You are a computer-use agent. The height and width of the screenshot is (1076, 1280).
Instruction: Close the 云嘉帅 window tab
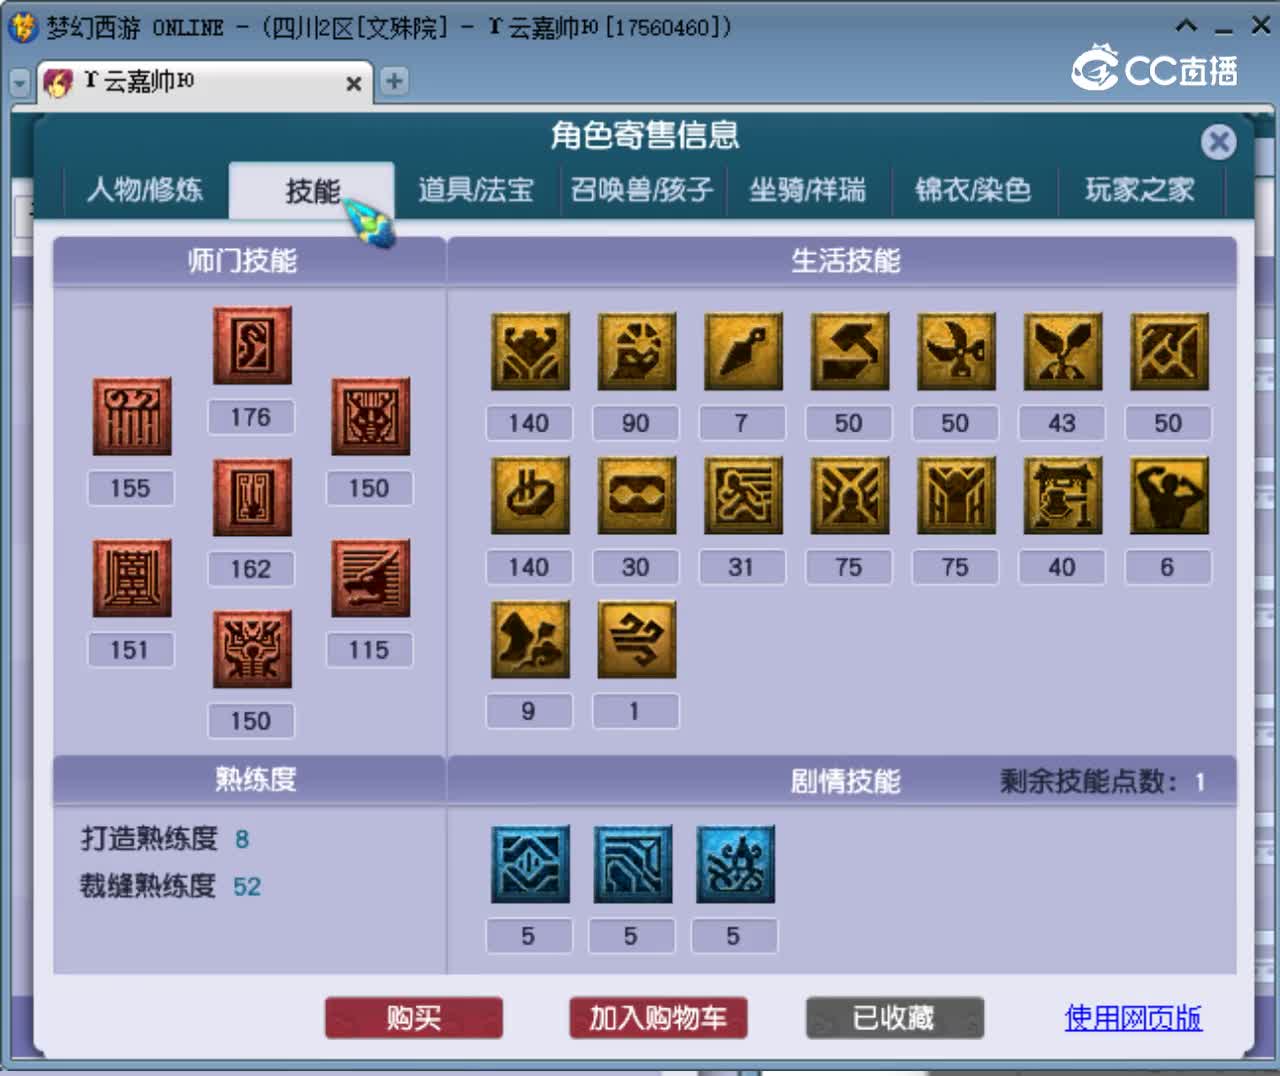(353, 84)
